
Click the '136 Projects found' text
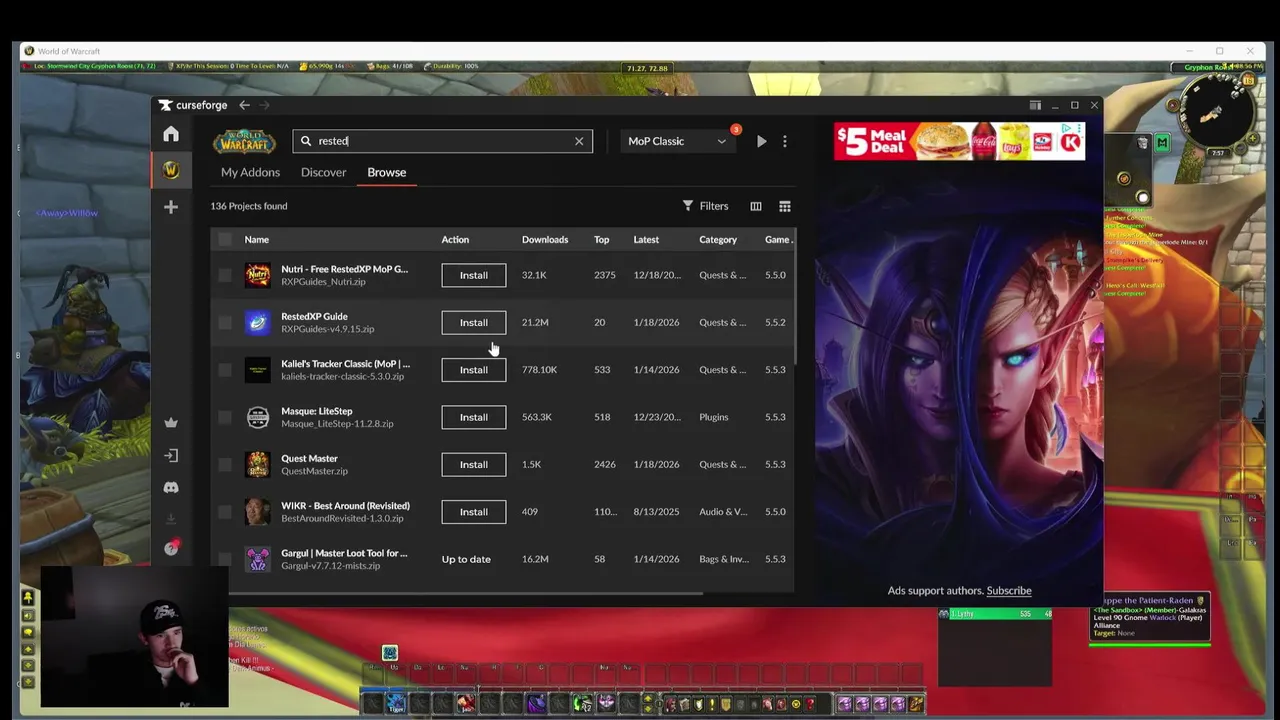coord(249,206)
